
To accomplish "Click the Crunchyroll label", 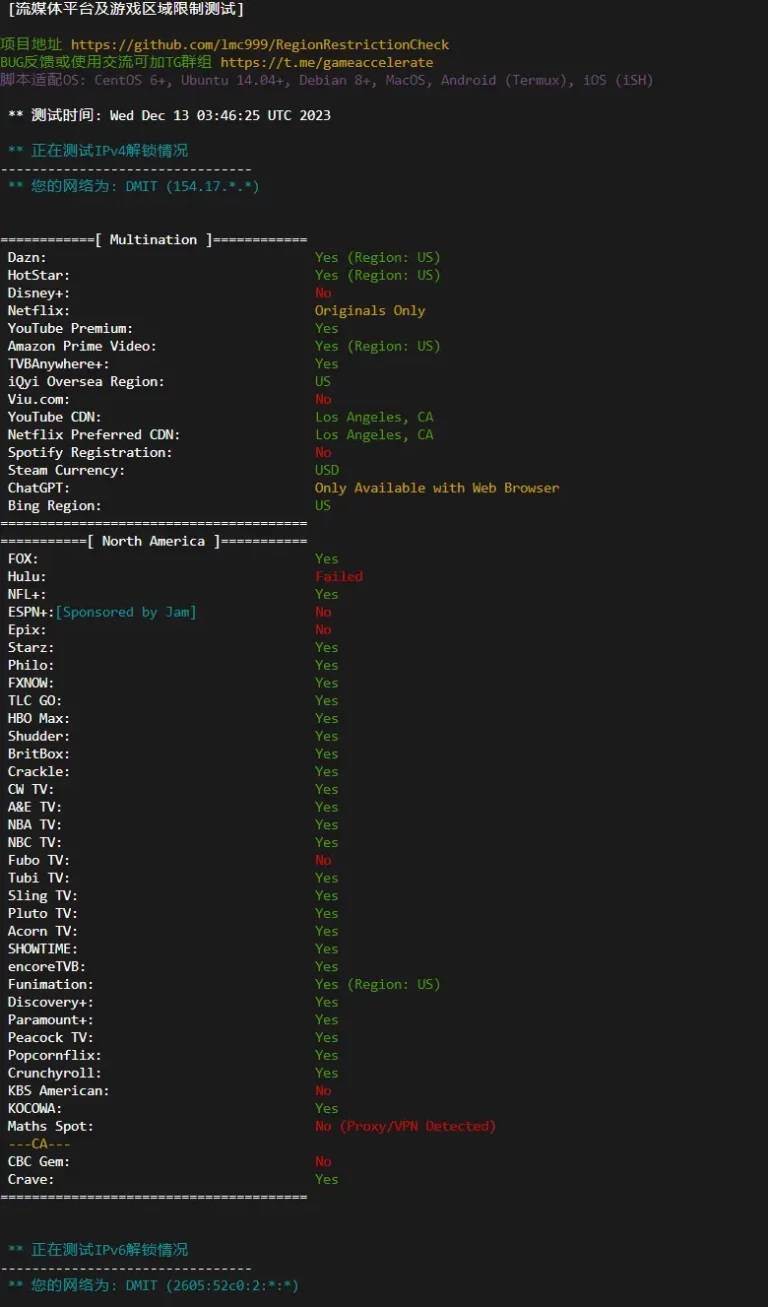I will (x=55, y=1073).
